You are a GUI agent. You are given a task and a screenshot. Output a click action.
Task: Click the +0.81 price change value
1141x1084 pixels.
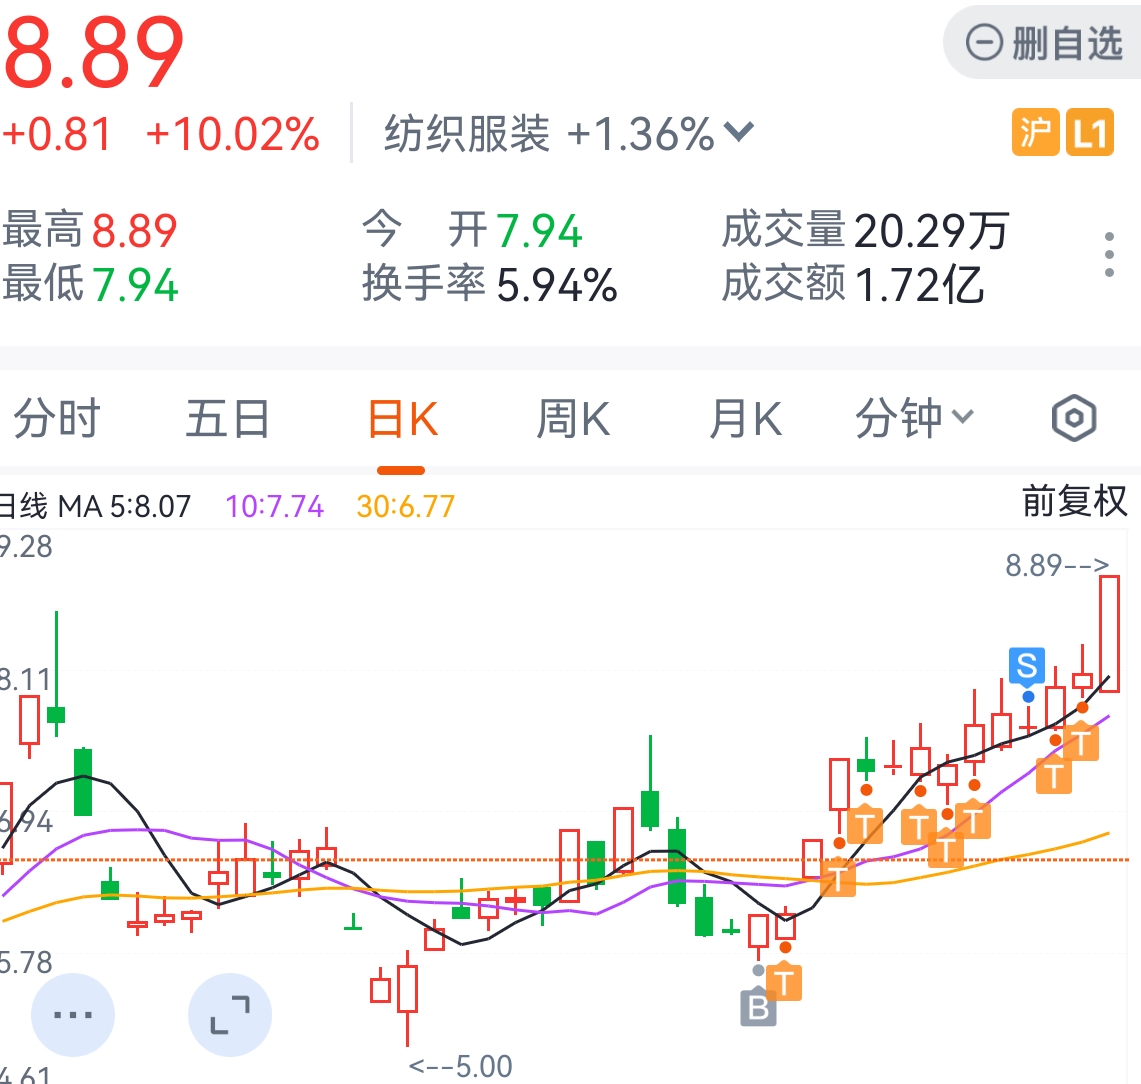57,135
